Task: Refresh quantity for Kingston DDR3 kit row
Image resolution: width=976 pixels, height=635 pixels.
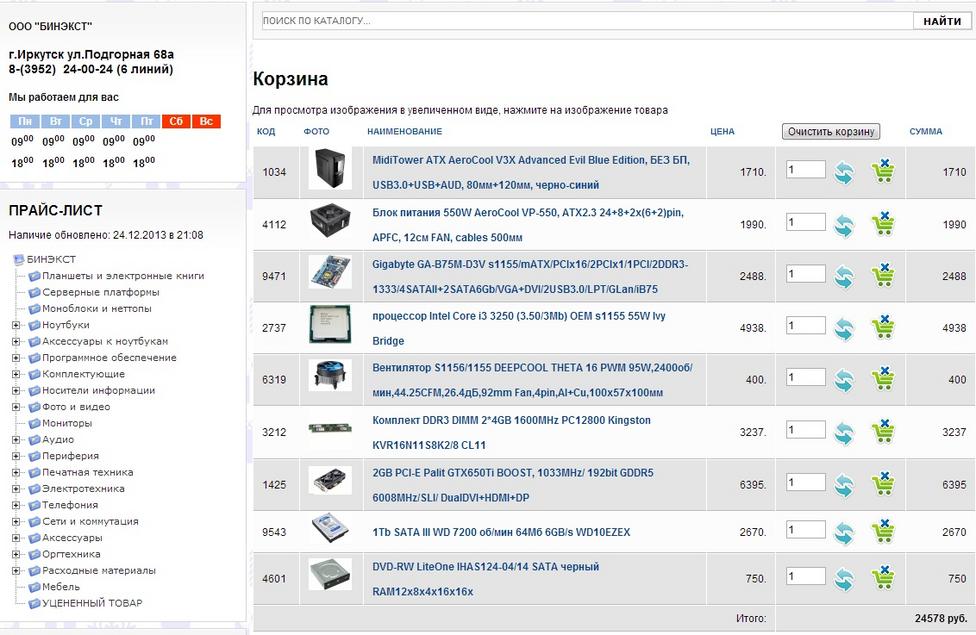Action: (844, 433)
